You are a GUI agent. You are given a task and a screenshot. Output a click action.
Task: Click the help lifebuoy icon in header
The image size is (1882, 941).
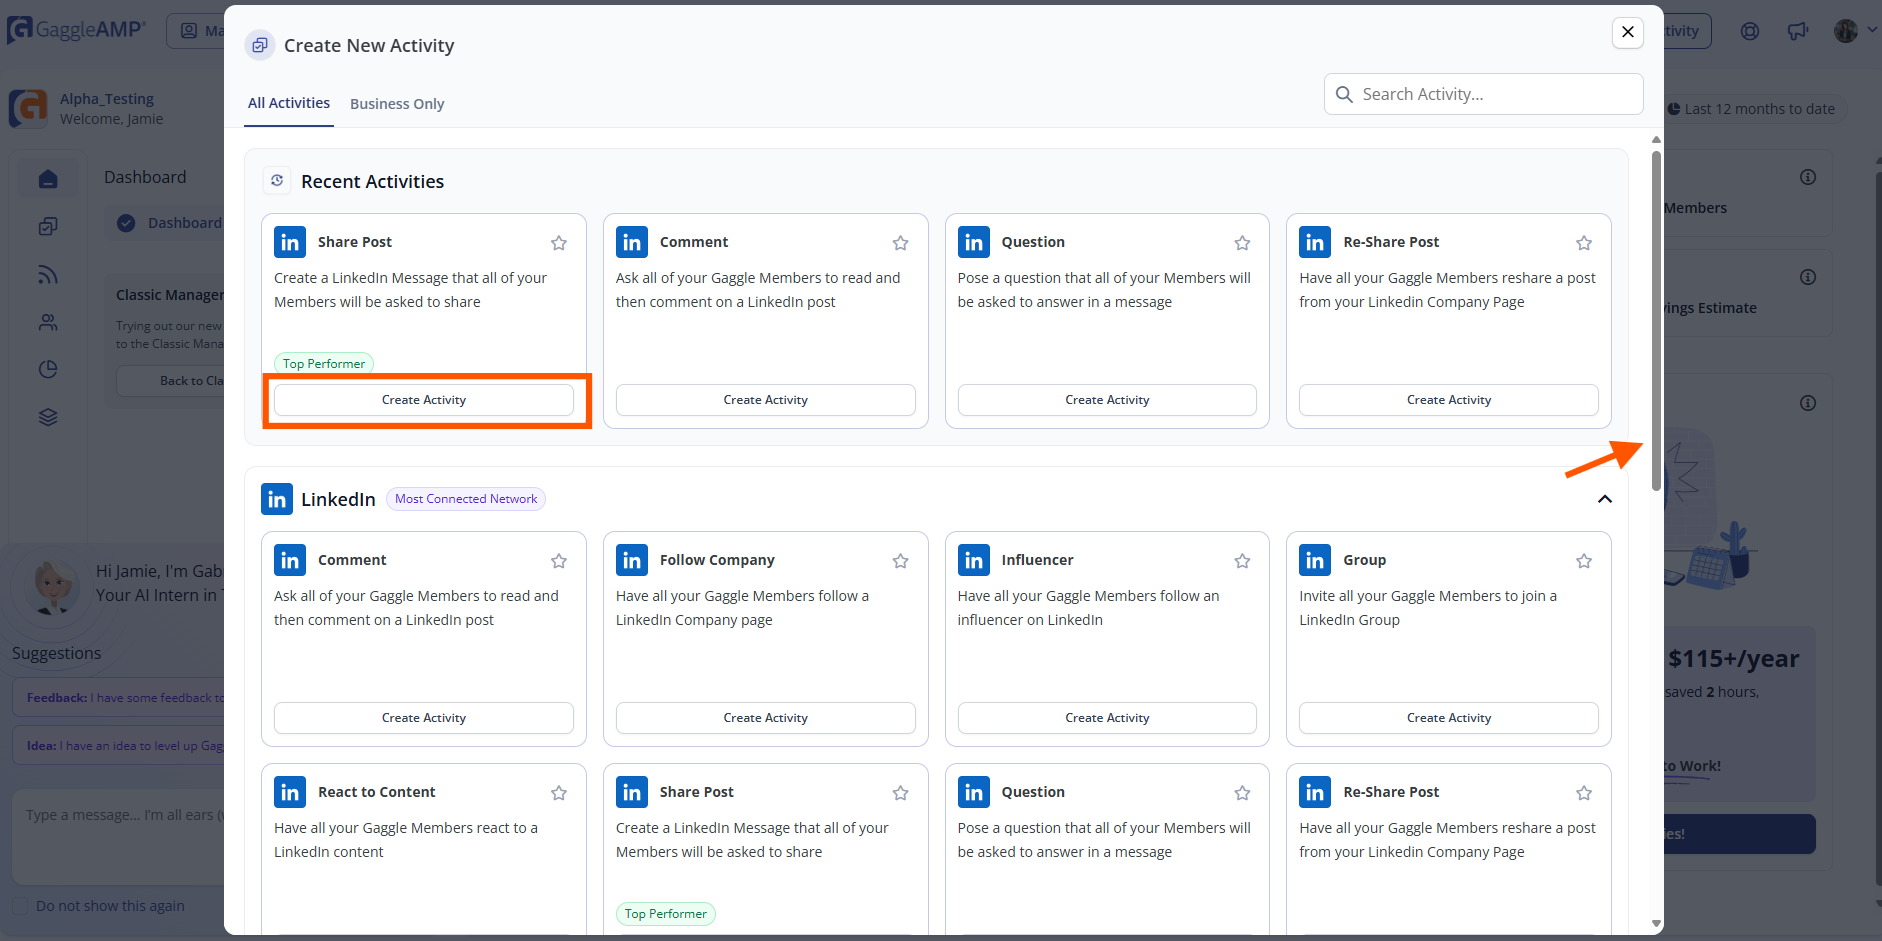[1750, 31]
